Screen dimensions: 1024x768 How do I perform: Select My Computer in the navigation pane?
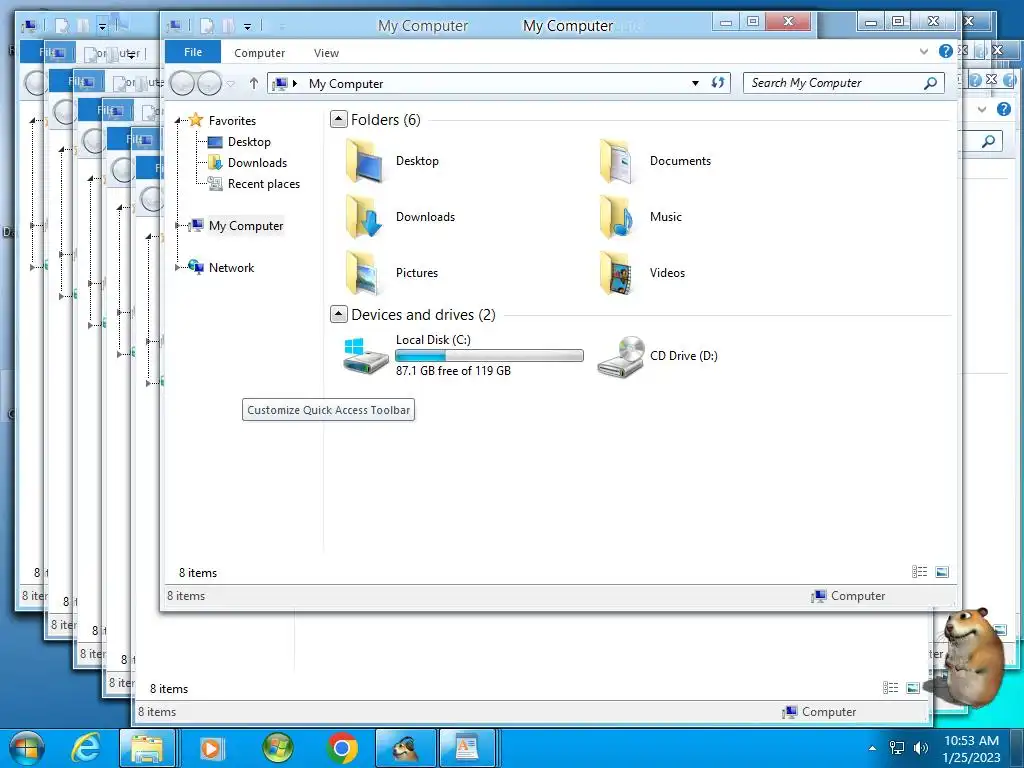[x=246, y=226]
